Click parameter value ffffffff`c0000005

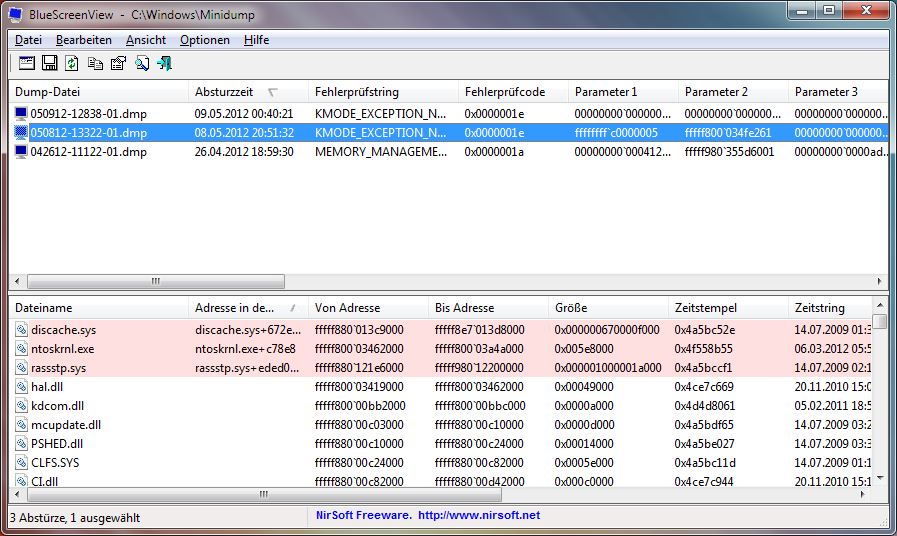[x=616, y=133]
